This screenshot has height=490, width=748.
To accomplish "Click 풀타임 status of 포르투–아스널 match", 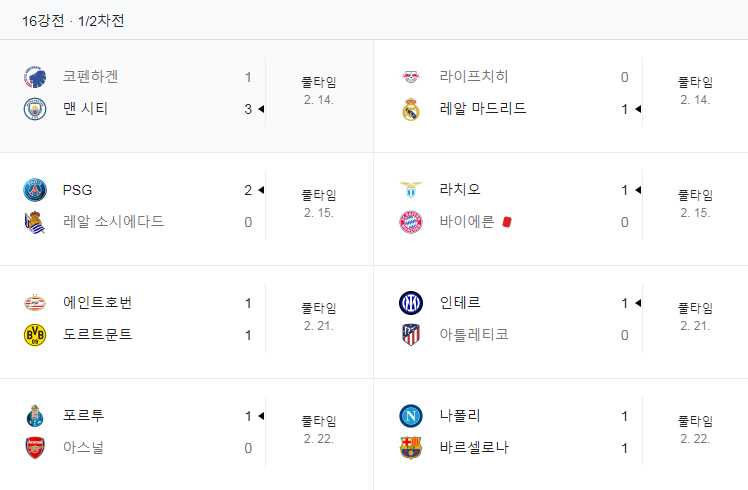I will pyautogui.click(x=318, y=421).
